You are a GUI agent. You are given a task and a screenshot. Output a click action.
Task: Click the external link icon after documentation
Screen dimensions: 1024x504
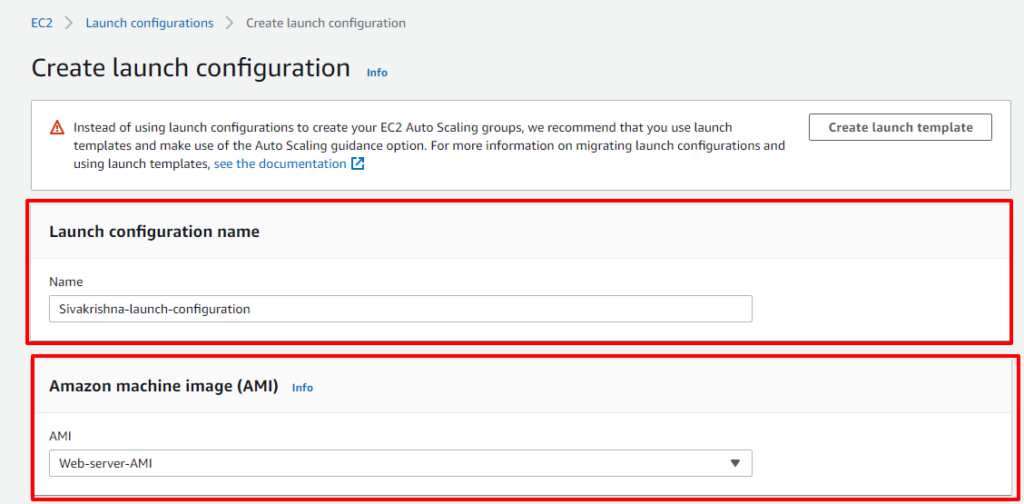(357, 164)
